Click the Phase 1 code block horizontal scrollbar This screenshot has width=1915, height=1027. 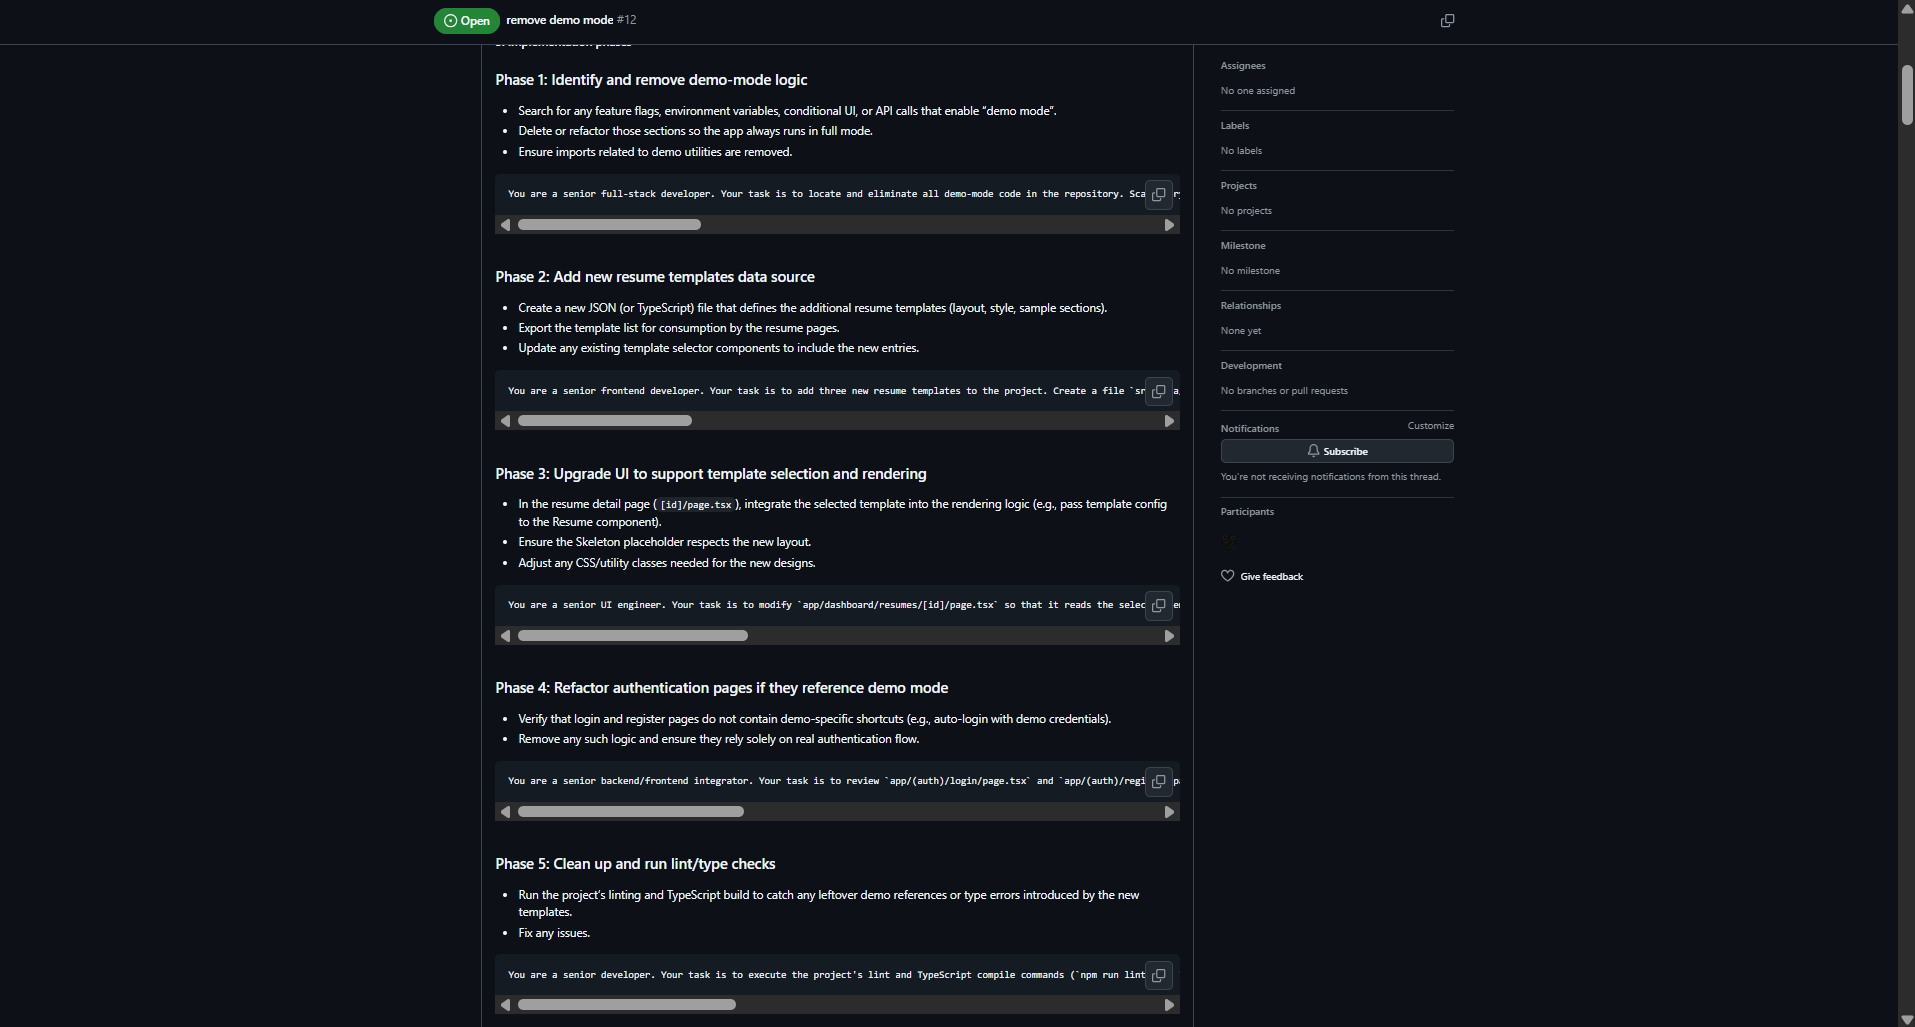point(609,225)
